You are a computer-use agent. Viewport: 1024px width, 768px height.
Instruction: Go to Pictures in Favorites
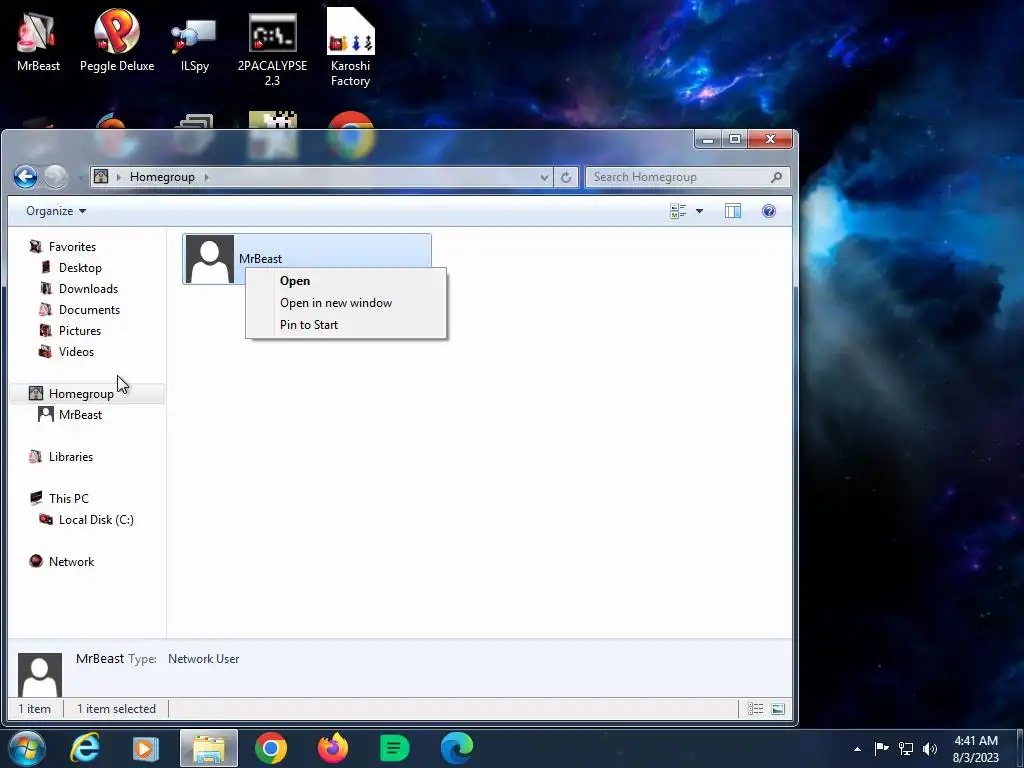(80, 330)
